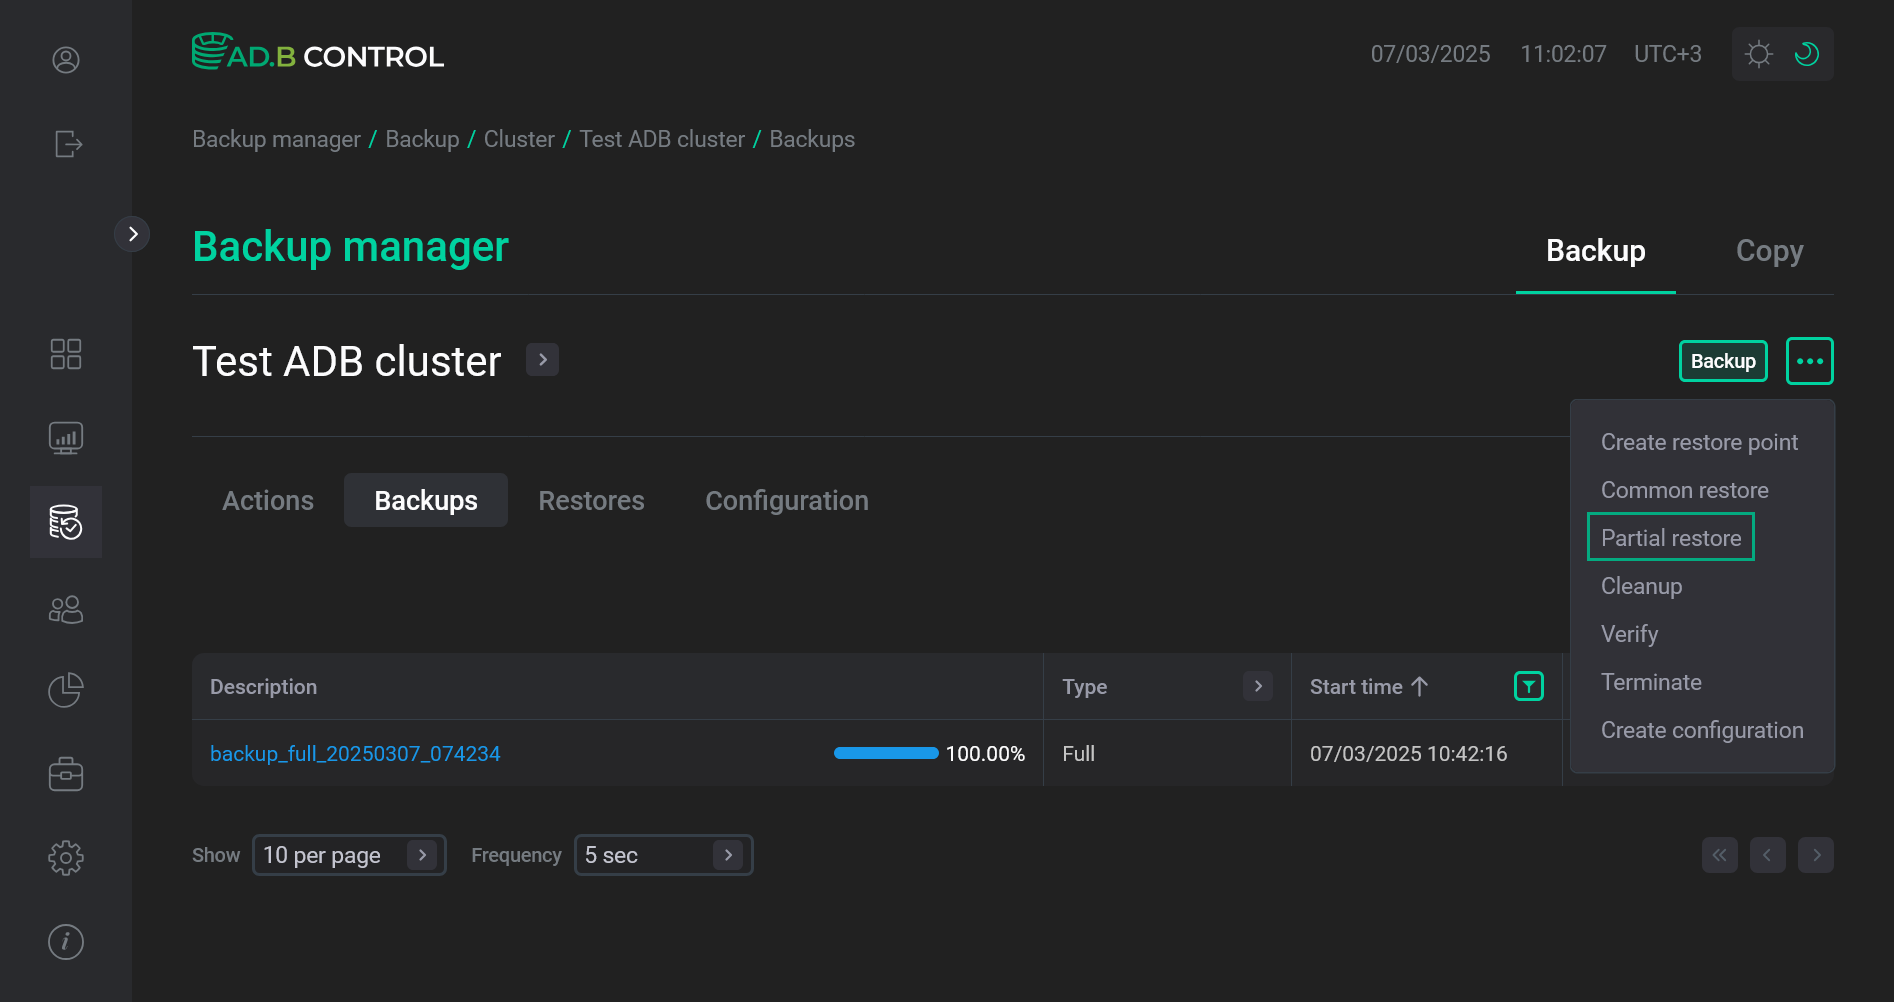The height and width of the screenshot is (1002, 1894).
Task: Go to previous page arrow button
Action: tap(1768, 855)
